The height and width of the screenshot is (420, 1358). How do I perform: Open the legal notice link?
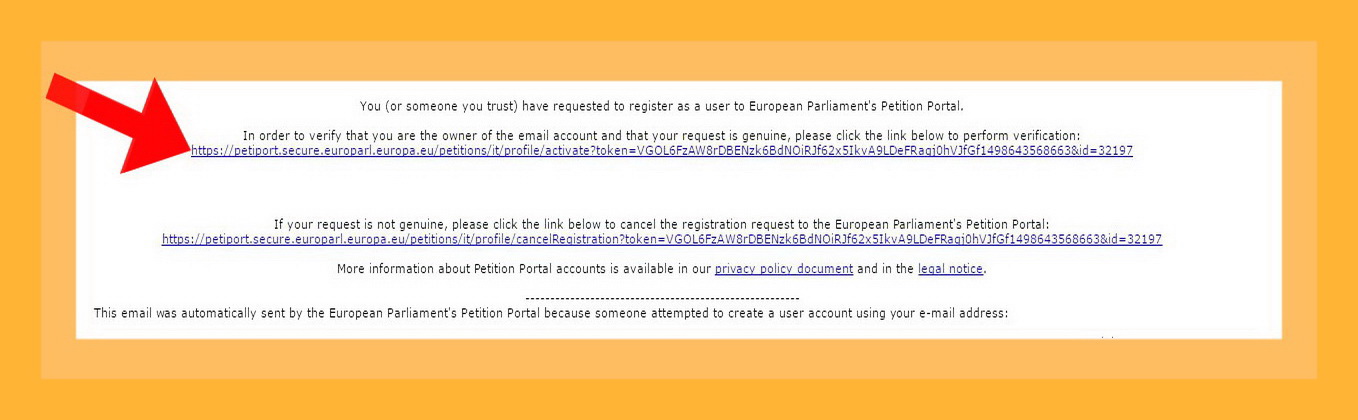click(951, 269)
